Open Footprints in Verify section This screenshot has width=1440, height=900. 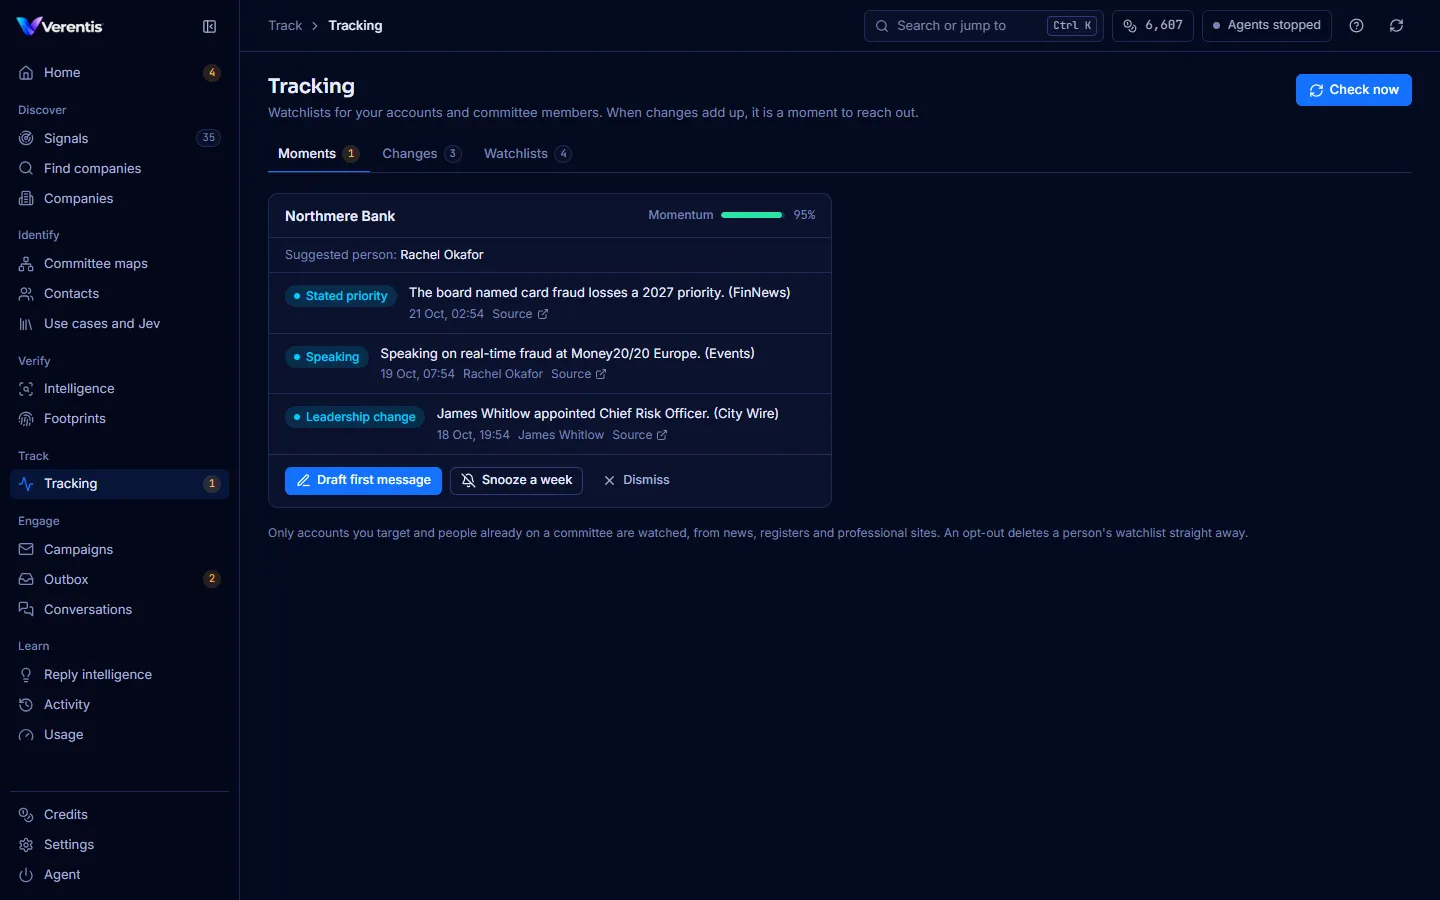click(x=119, y=418)
